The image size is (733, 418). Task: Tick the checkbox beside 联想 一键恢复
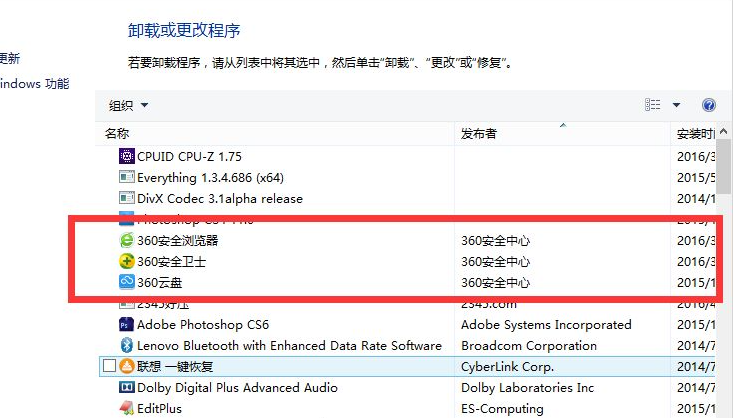pyautogui.click(x=109, y=367)
